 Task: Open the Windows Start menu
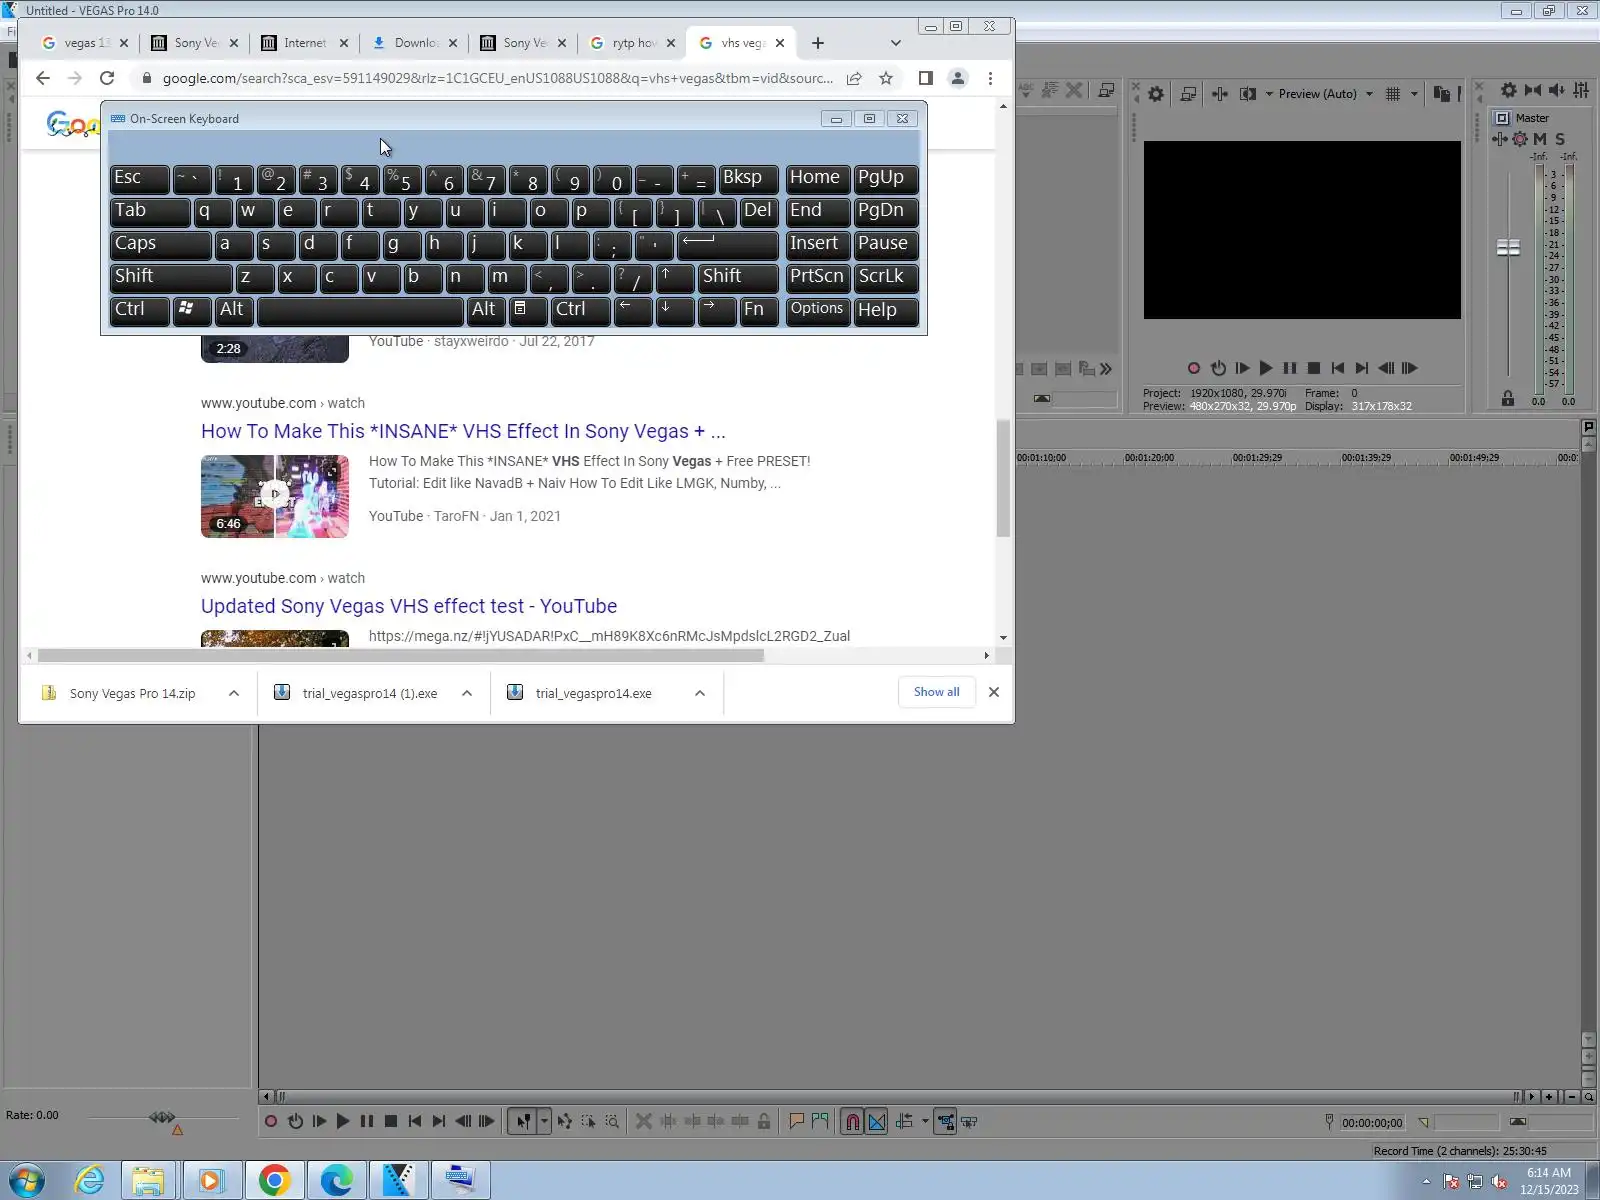pos(25,1180)
